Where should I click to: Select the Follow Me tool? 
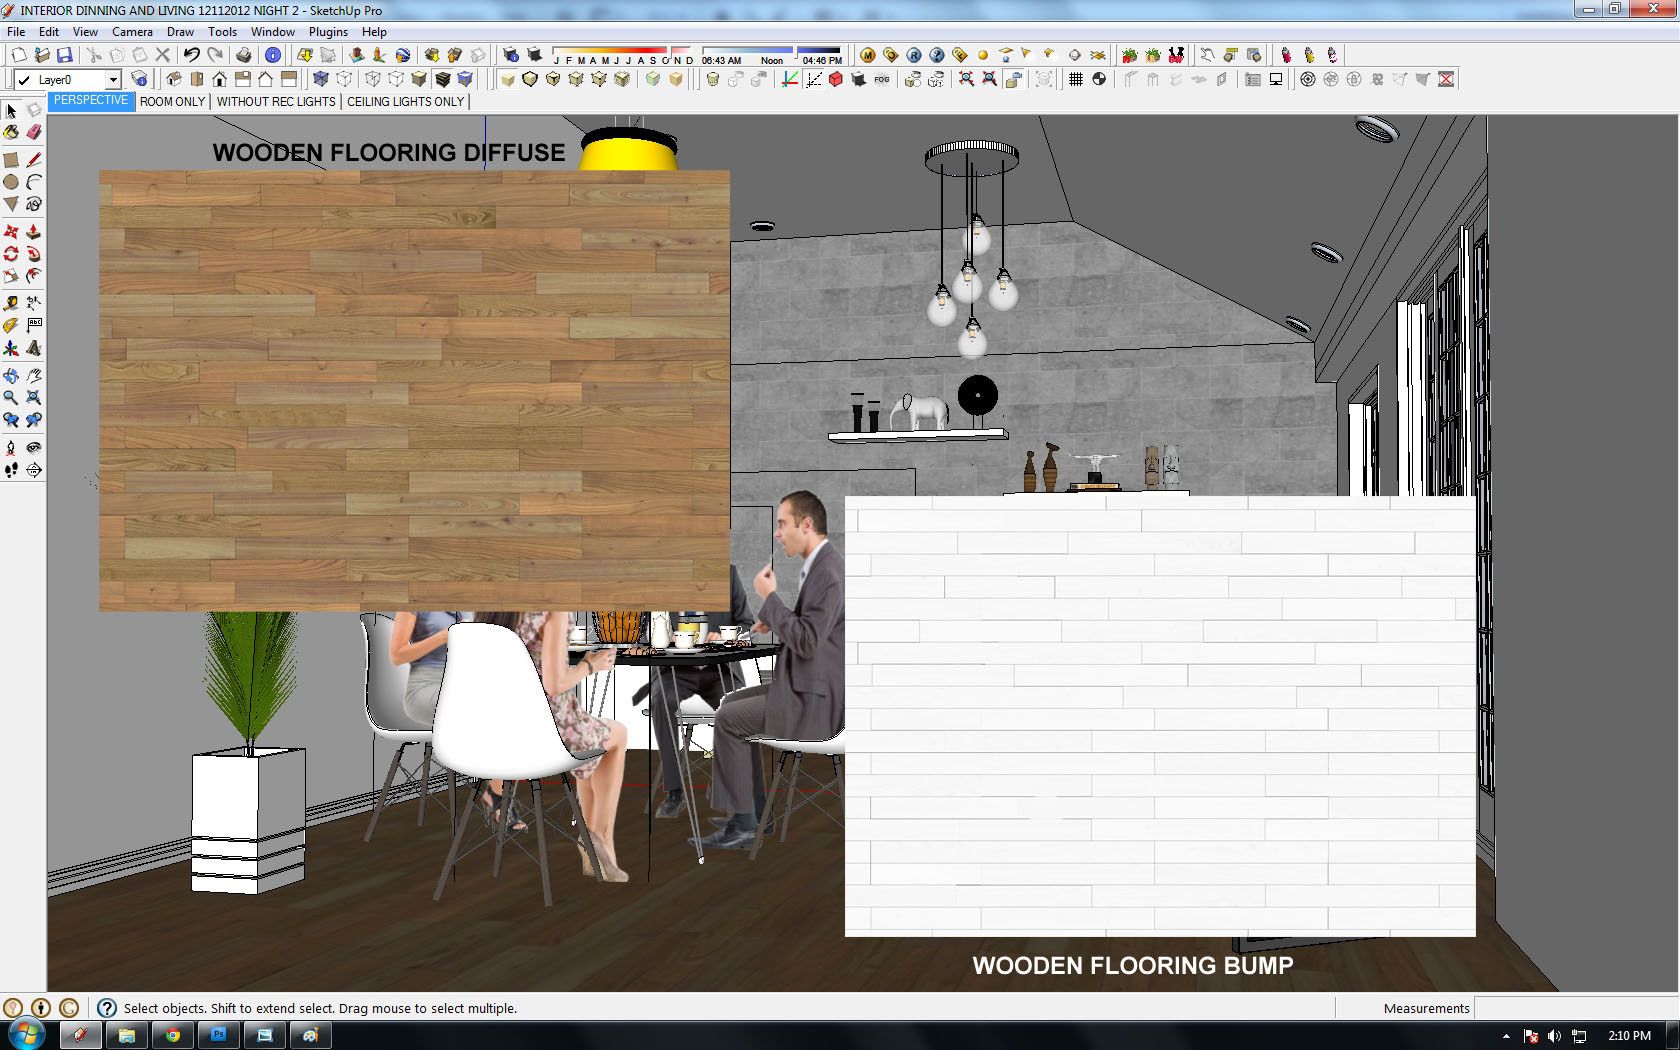34,254
